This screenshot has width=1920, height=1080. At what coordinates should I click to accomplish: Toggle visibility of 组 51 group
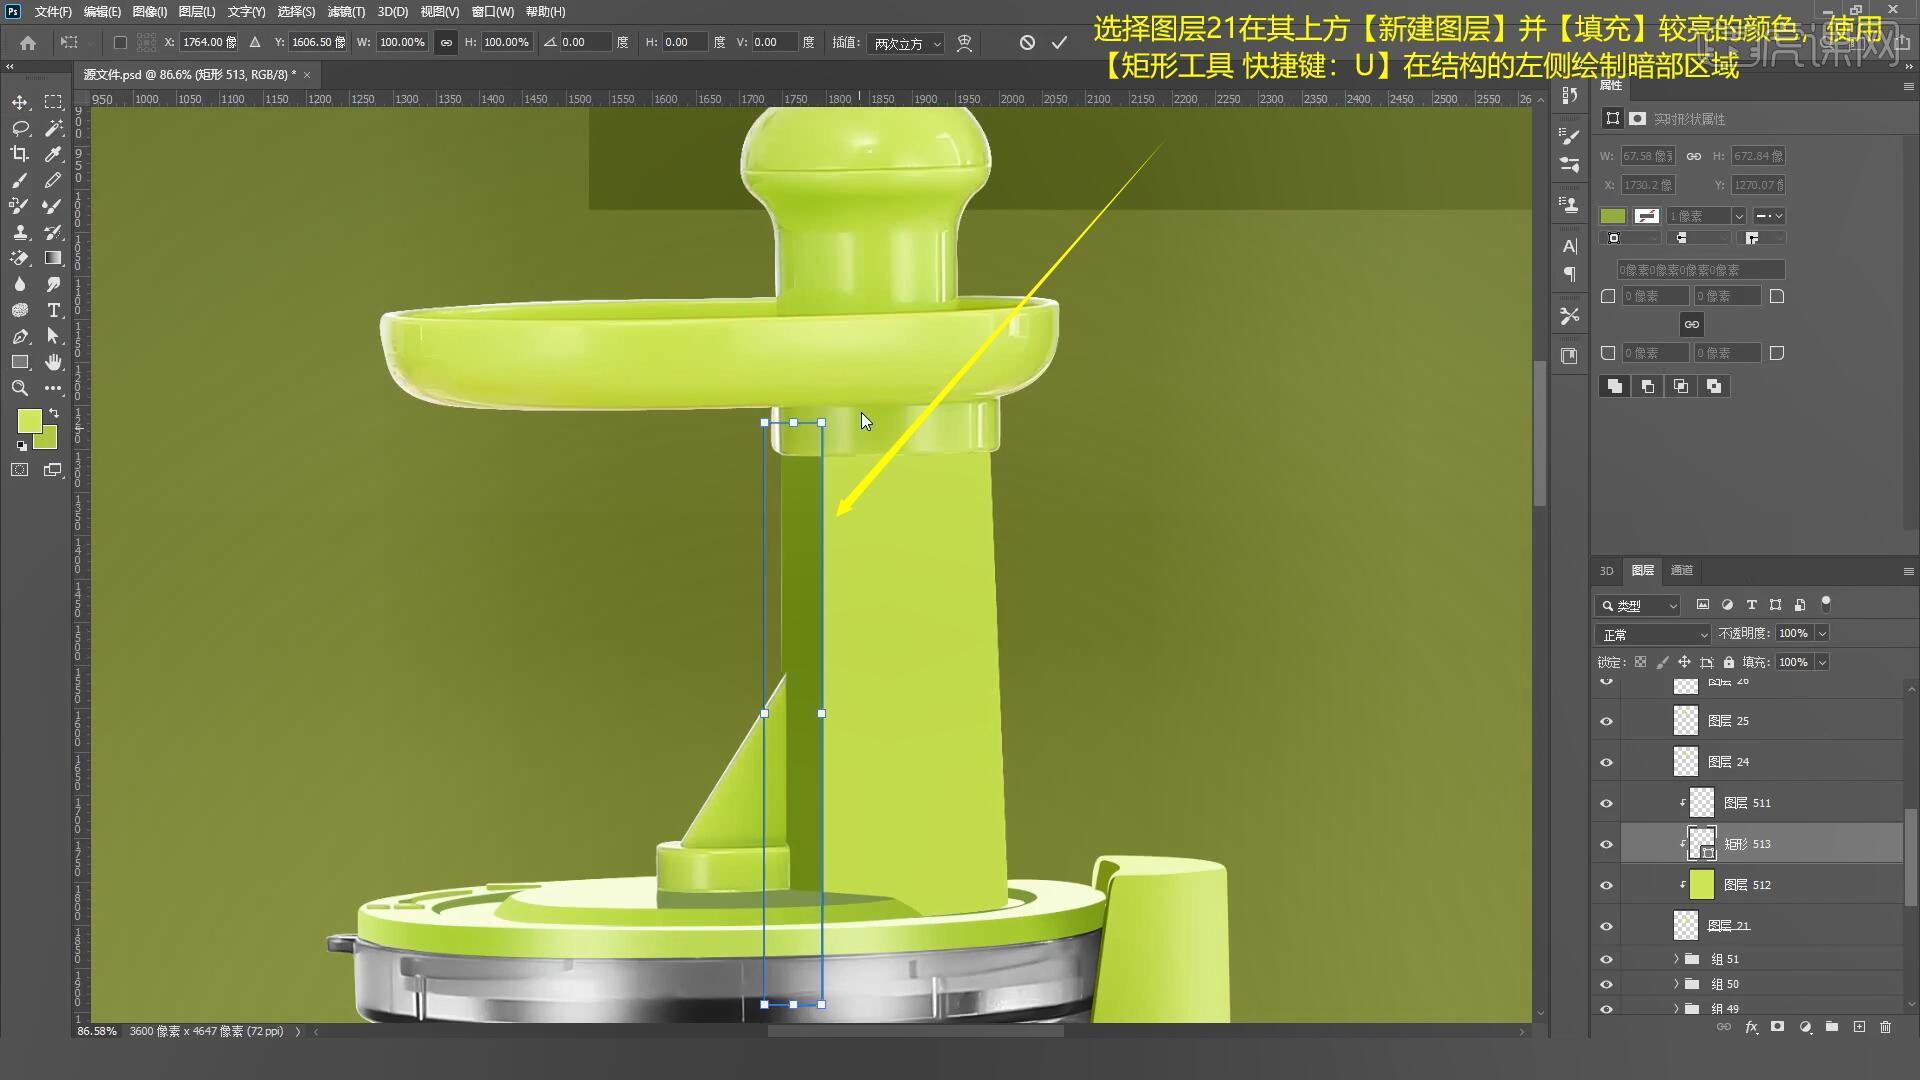click(x=1606, y=959)
